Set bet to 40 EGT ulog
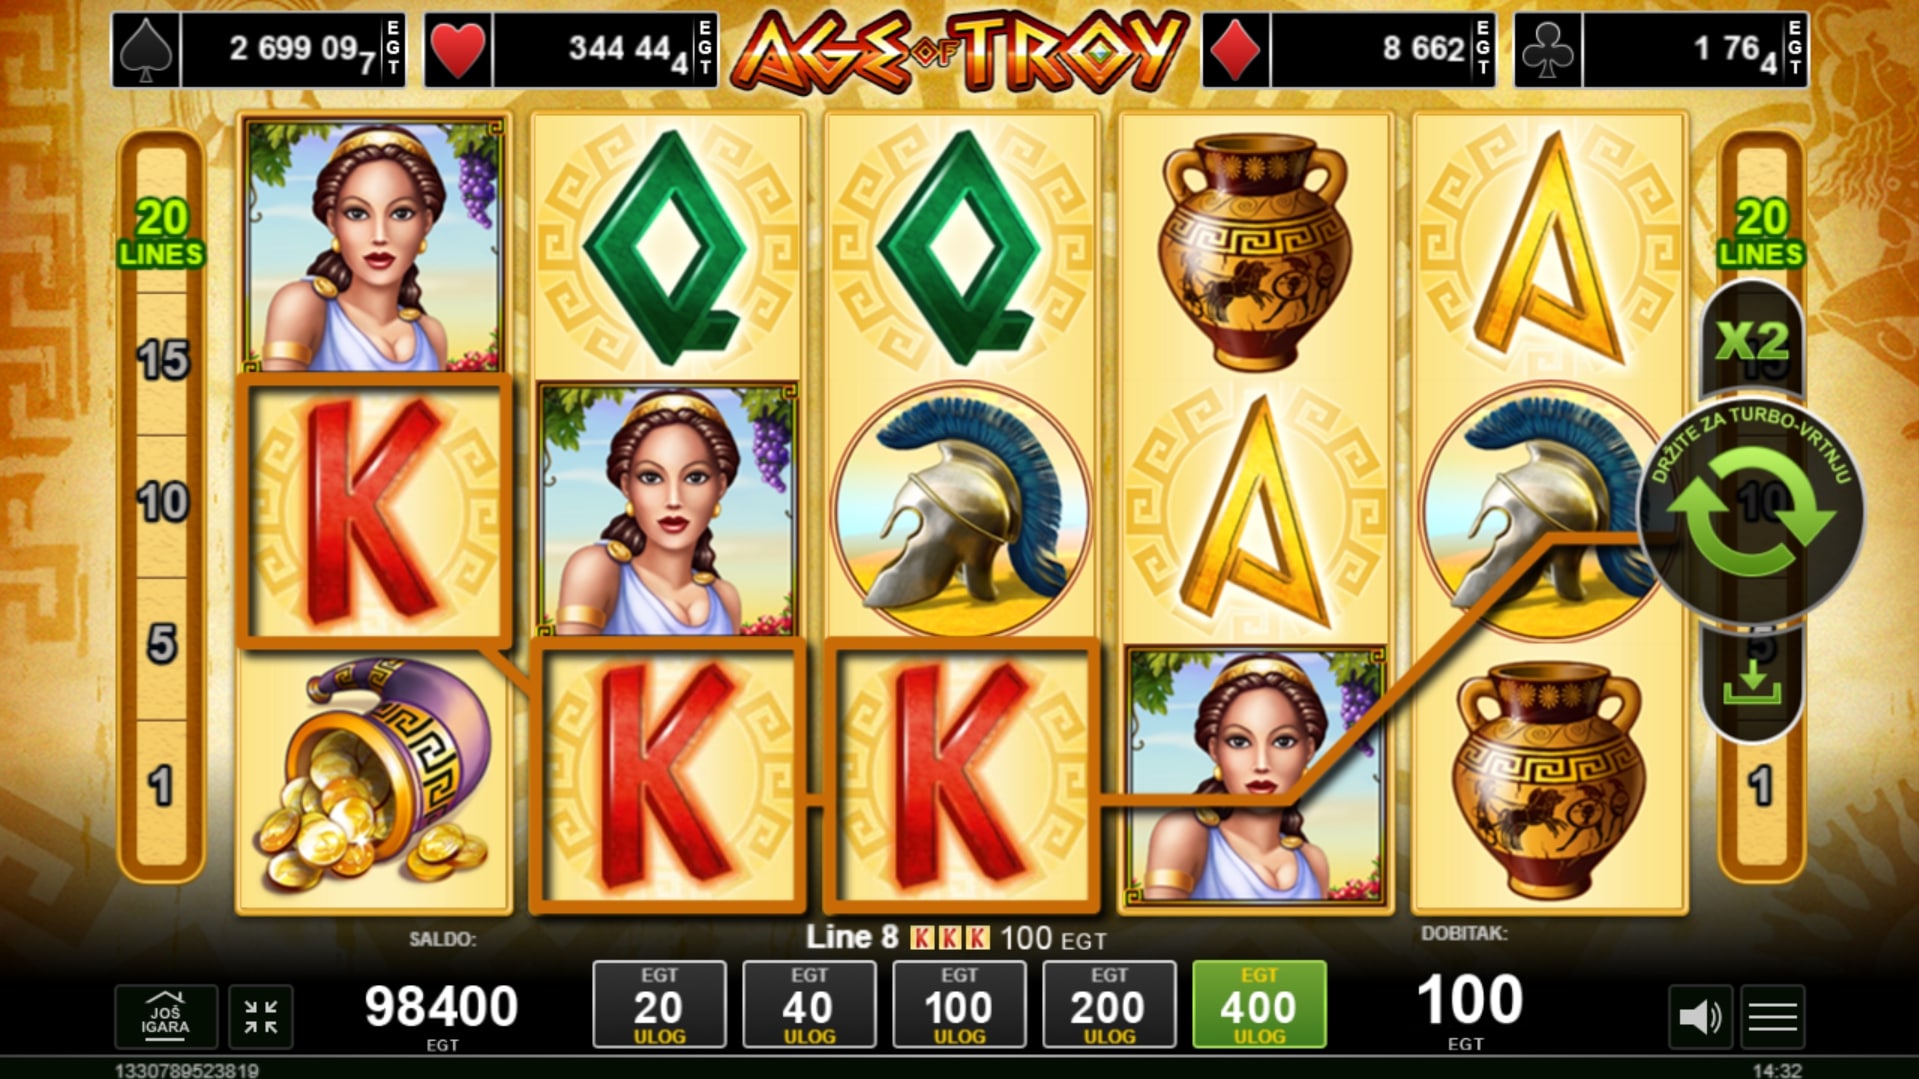This screenshot has width=1919, height=1079. (809, 1004)
